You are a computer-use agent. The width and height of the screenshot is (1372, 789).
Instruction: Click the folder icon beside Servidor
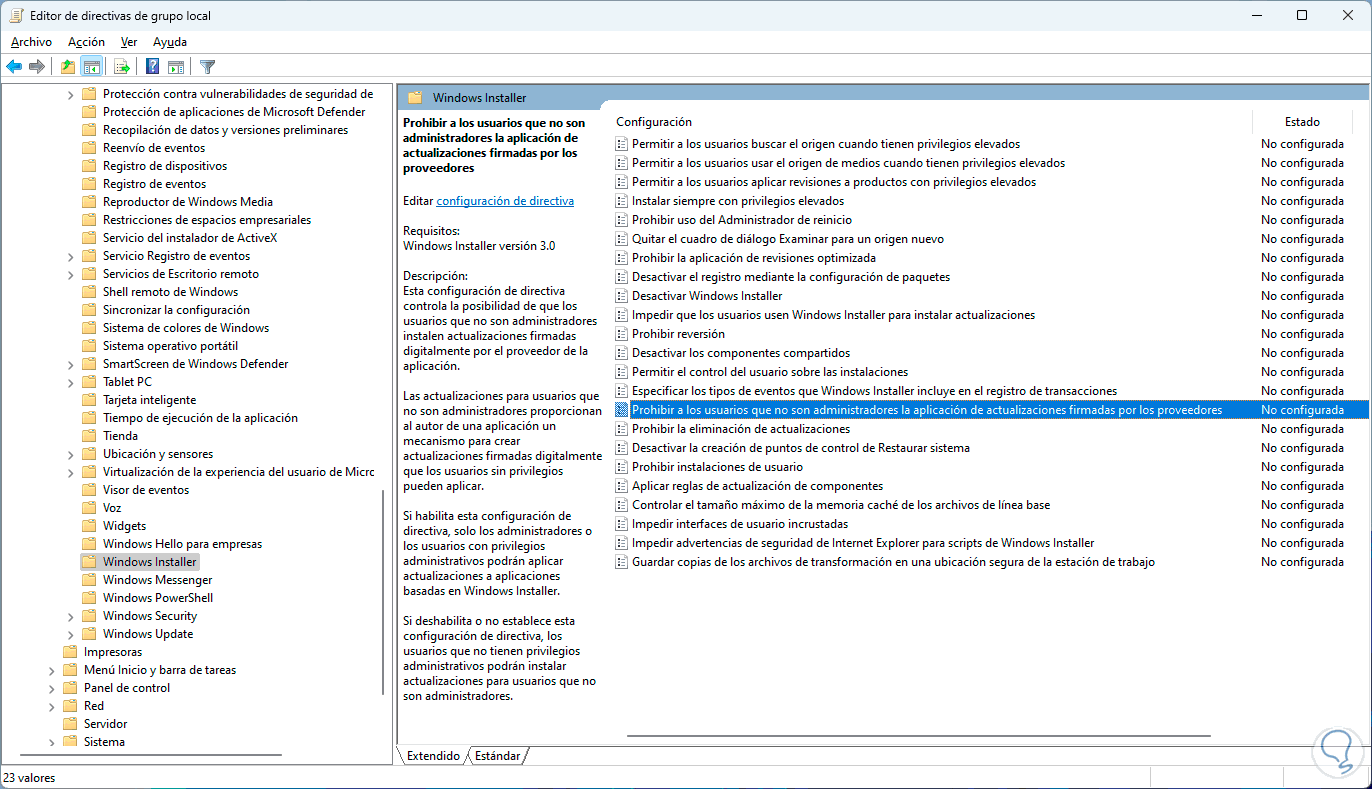coord(70,724)
